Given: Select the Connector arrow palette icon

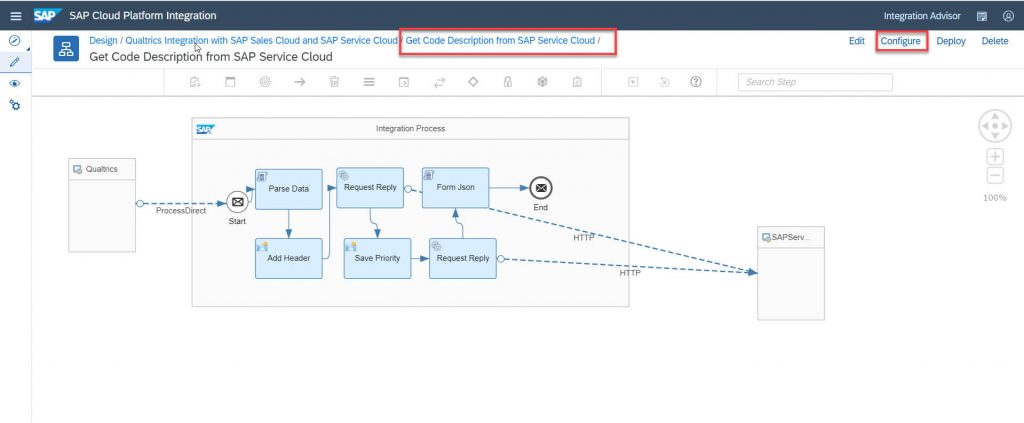Looking at the screenshot, I should point(300,82).
